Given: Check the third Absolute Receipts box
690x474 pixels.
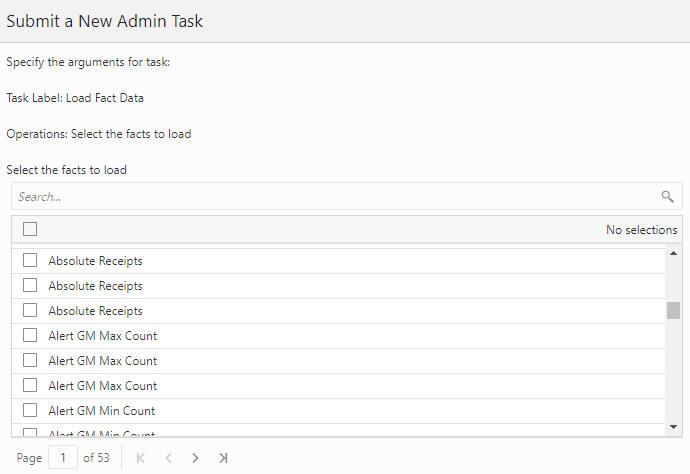Looking at the screenshot, I should (x=30, y=310).
